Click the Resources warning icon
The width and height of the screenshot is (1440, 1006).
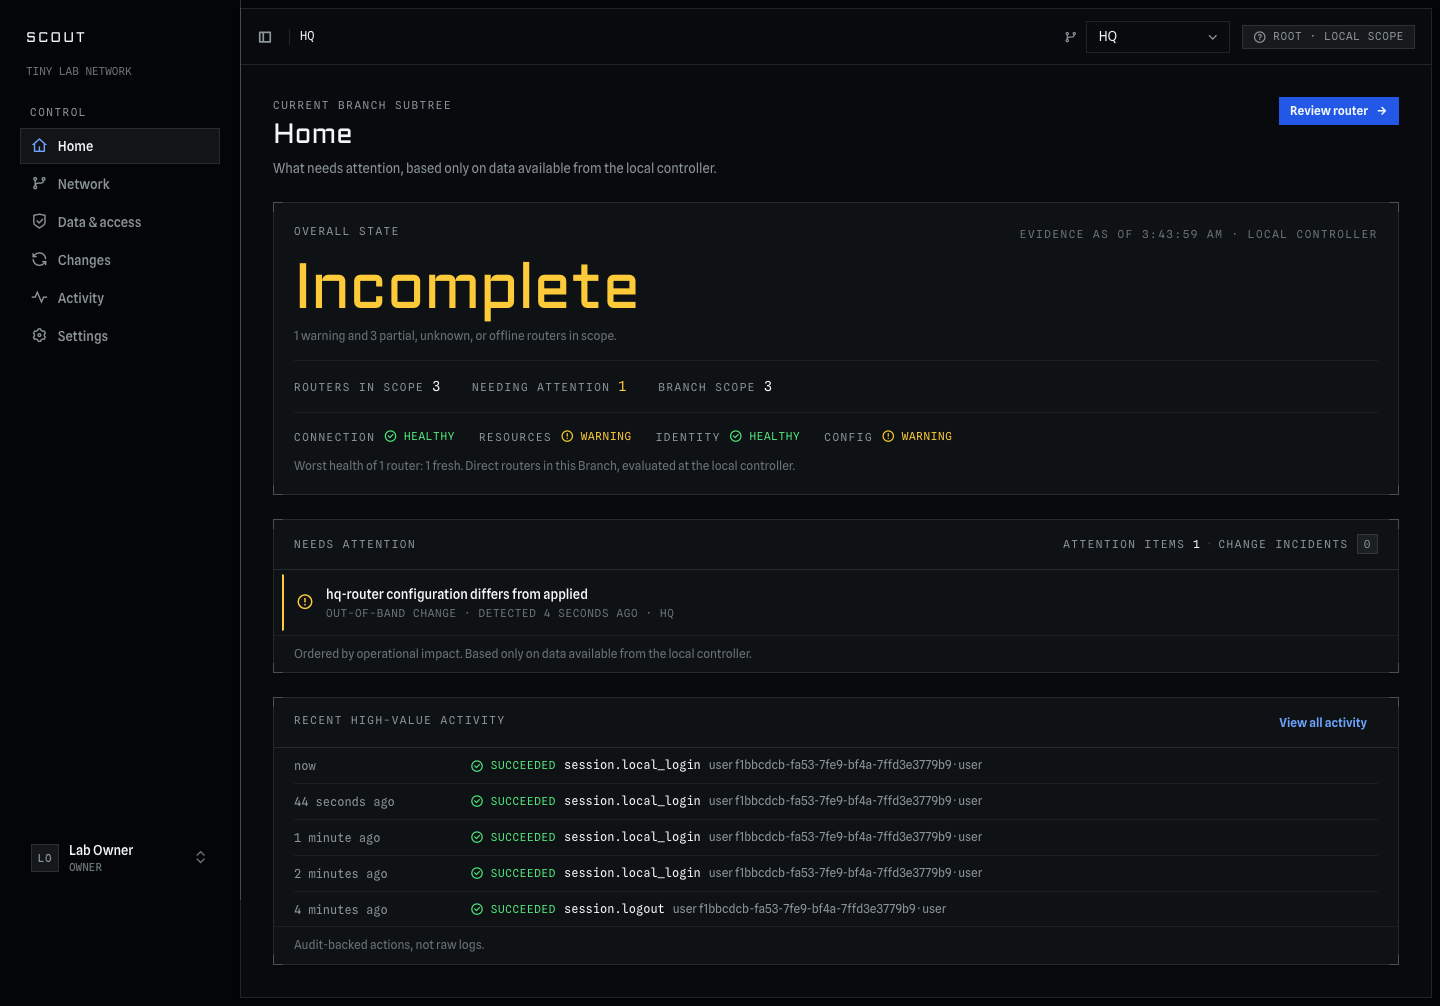pyautogui.click(x=567, y=436)
